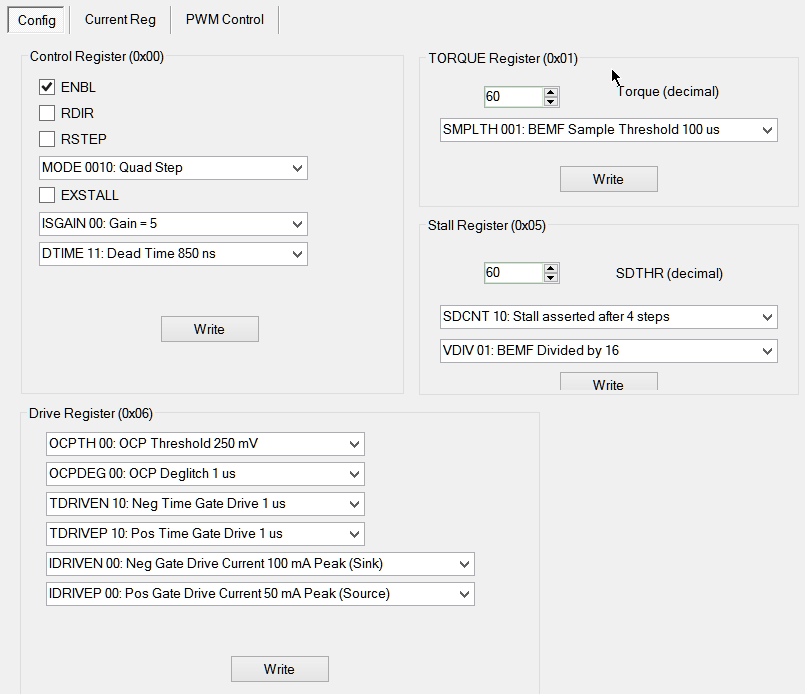Check the RSTEP option
The image size is (805, 694).
(x=47, y=139)
